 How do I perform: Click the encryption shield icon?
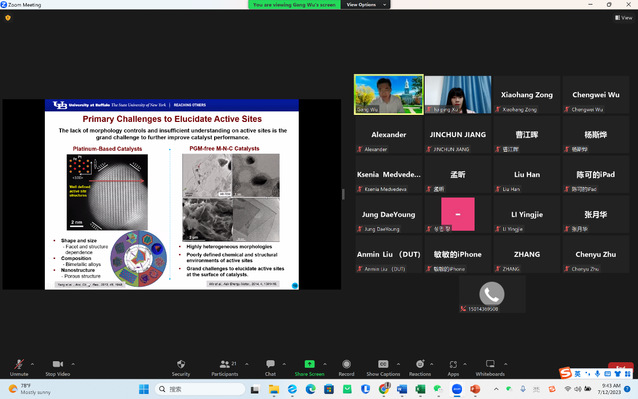8,18
